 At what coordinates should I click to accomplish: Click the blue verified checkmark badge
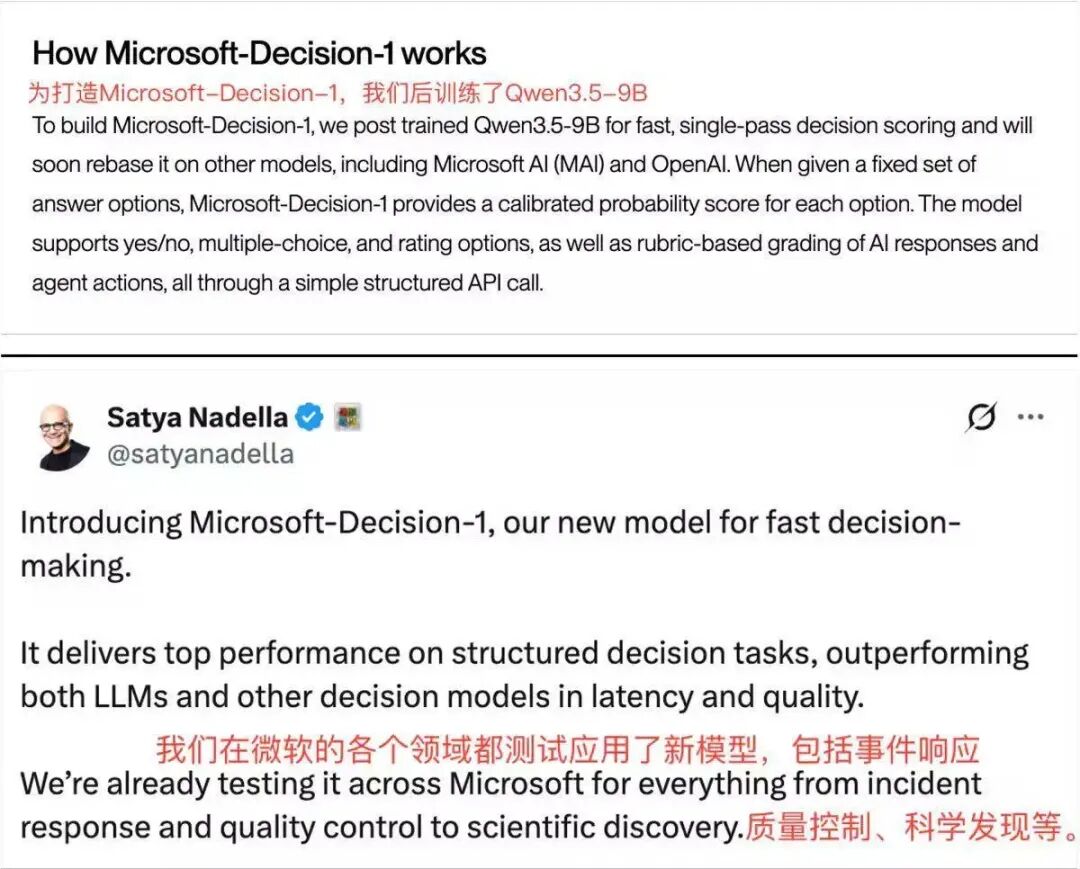[x=309, y=417]
